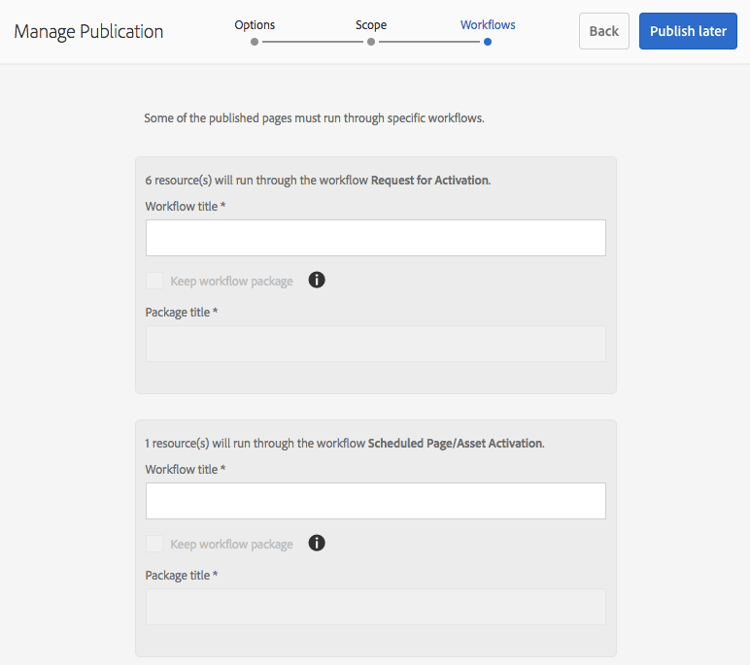
Task: Click Package title field under Scheduled Page/Asset Activation
Action: click(x=375, y=607)
